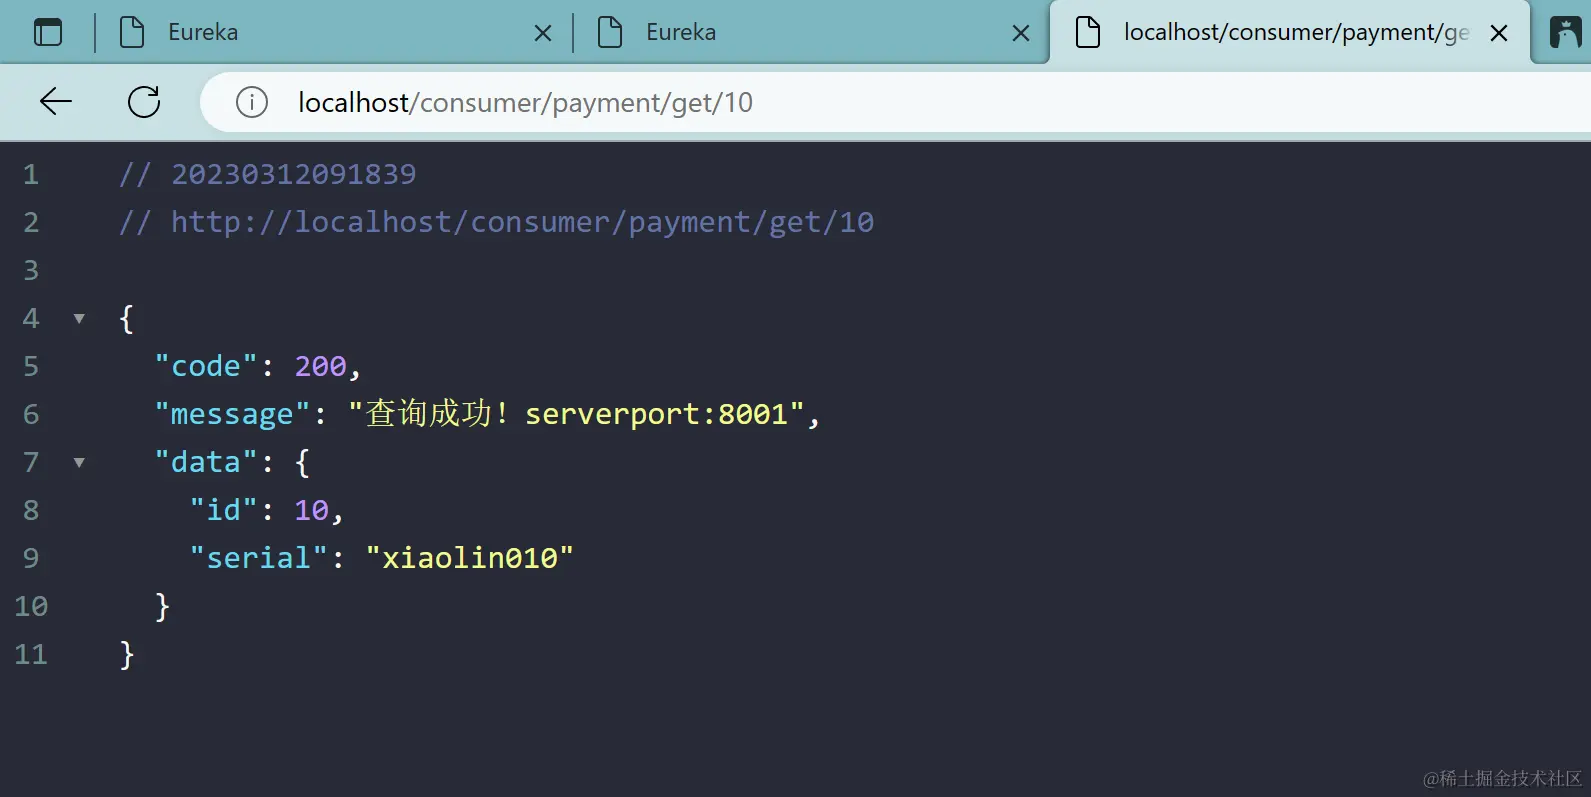This screenshot has height=797, width=1591.
Task: Open the tab actions menu icon
Action: point(48,32)
